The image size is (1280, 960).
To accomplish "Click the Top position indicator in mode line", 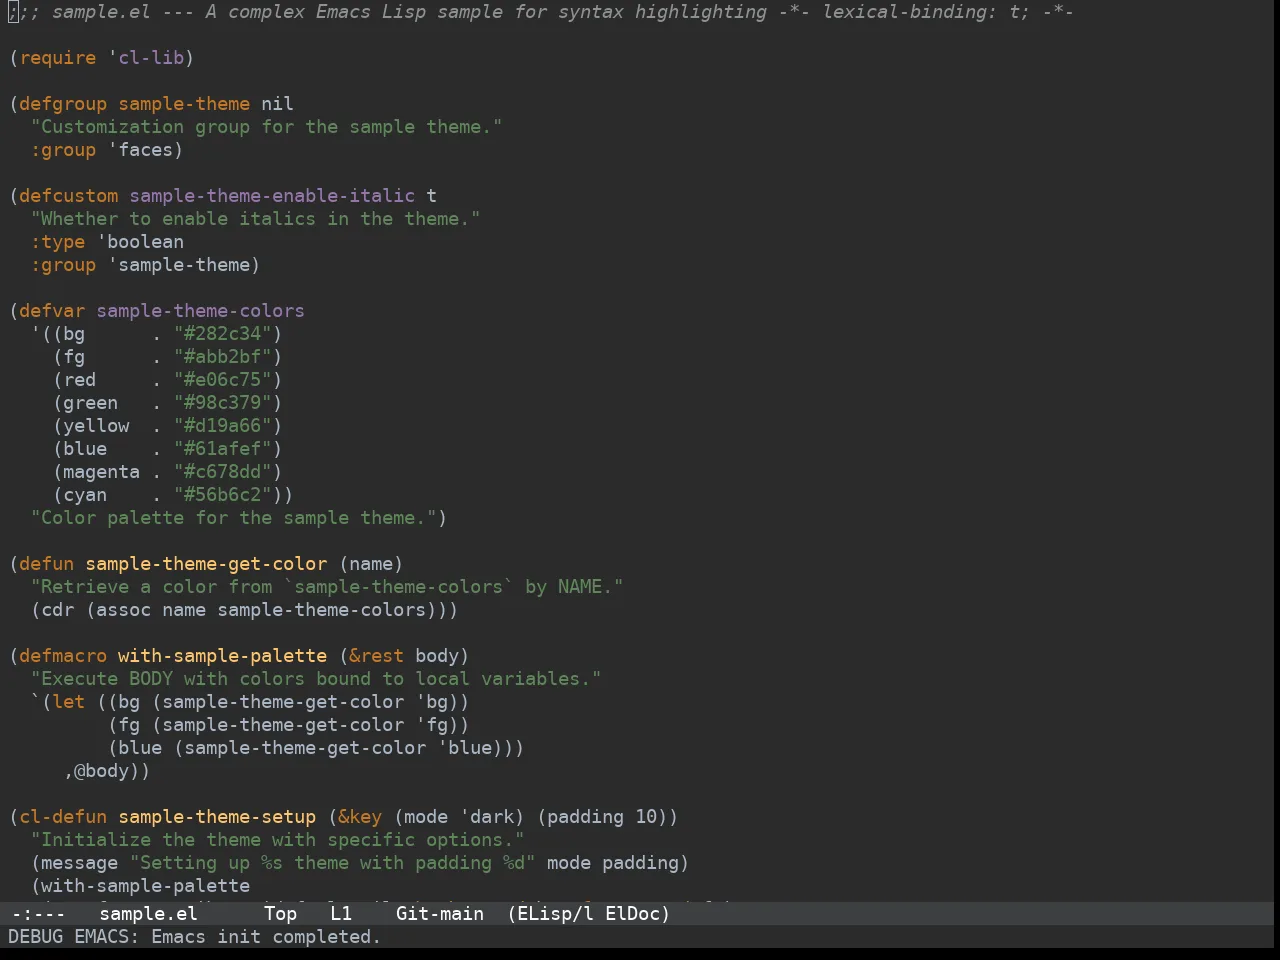I will [280, 913].
